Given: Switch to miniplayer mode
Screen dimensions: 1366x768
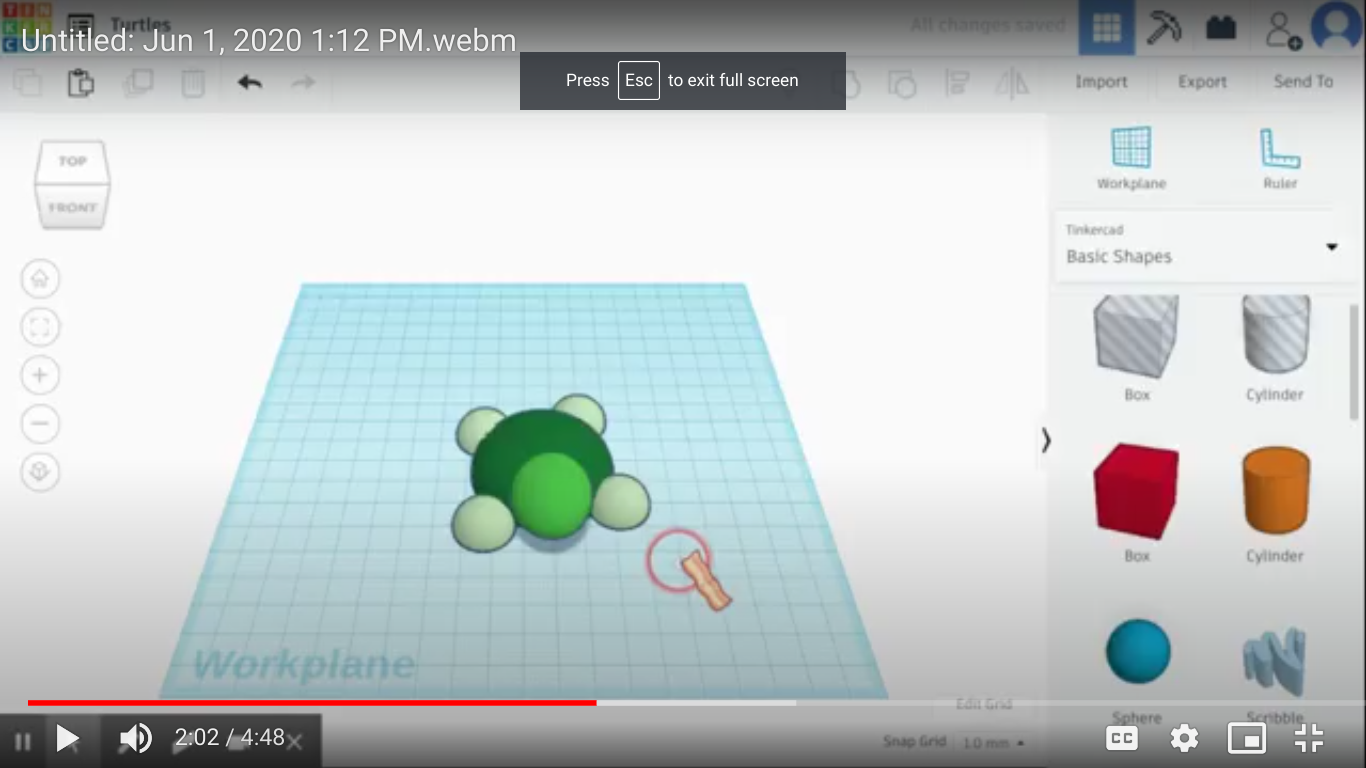Looking at the screenshot, I should pyautogui.click(x=1246, y=739).
